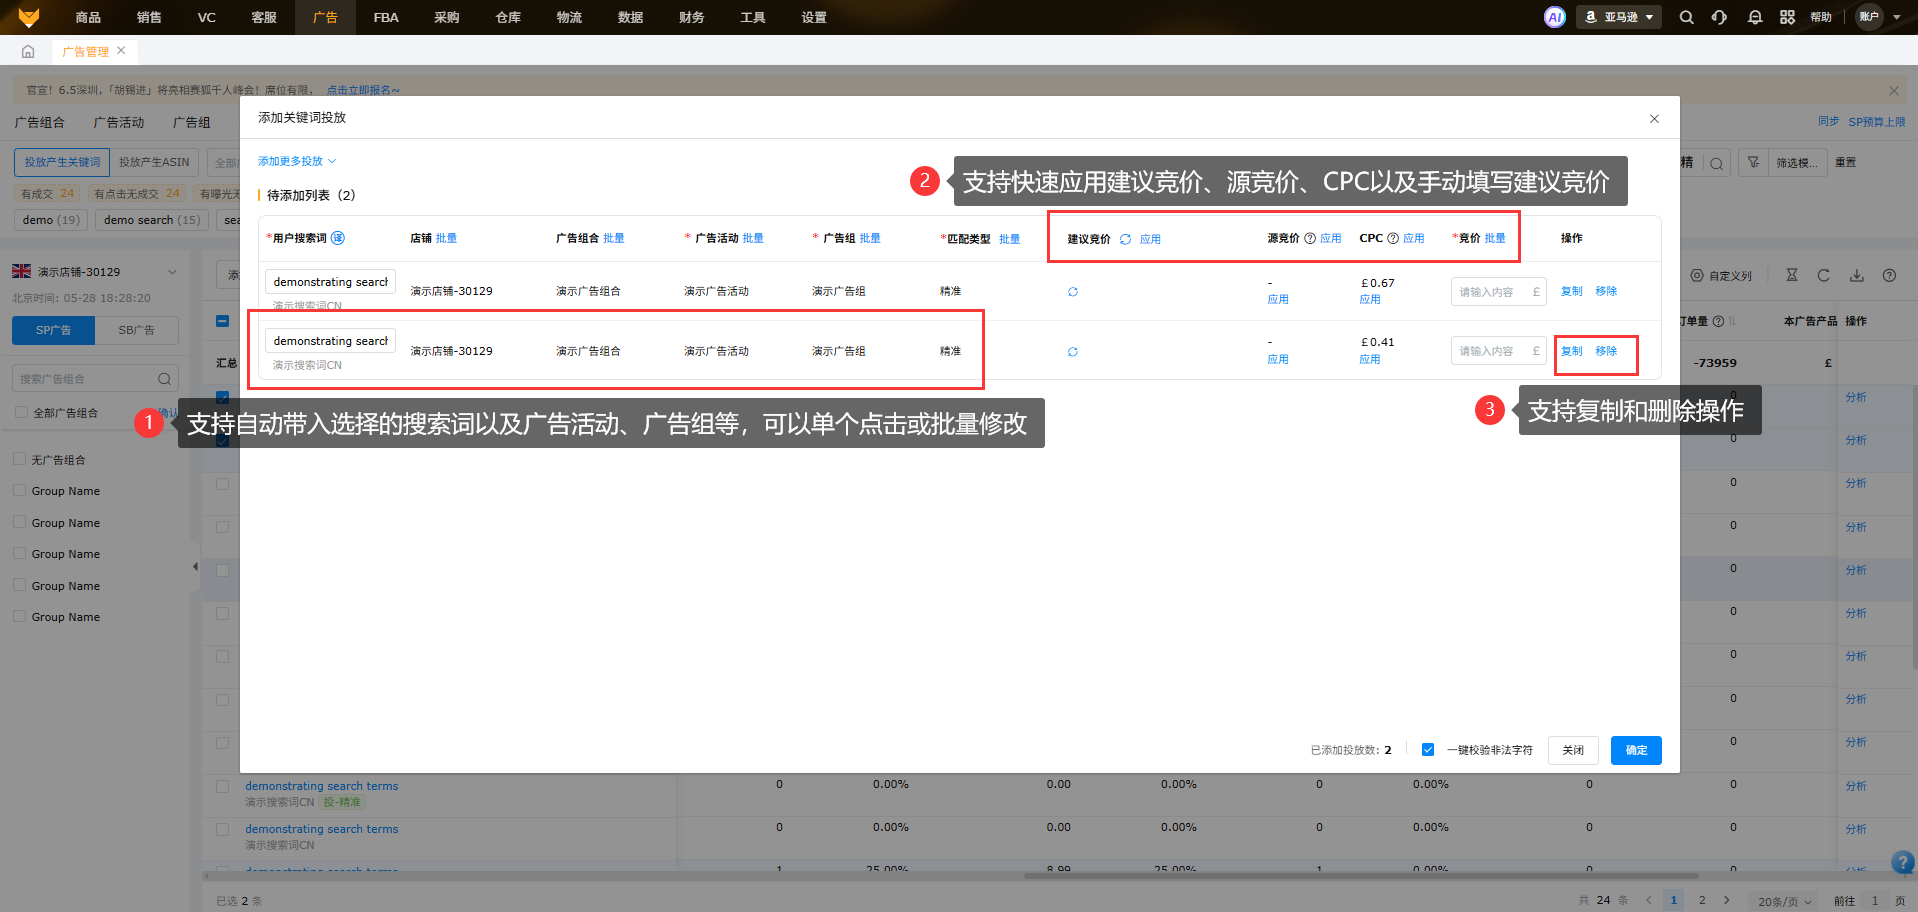
Task: Click 移除 link in second keyword row
Action: pos(1606,351)
